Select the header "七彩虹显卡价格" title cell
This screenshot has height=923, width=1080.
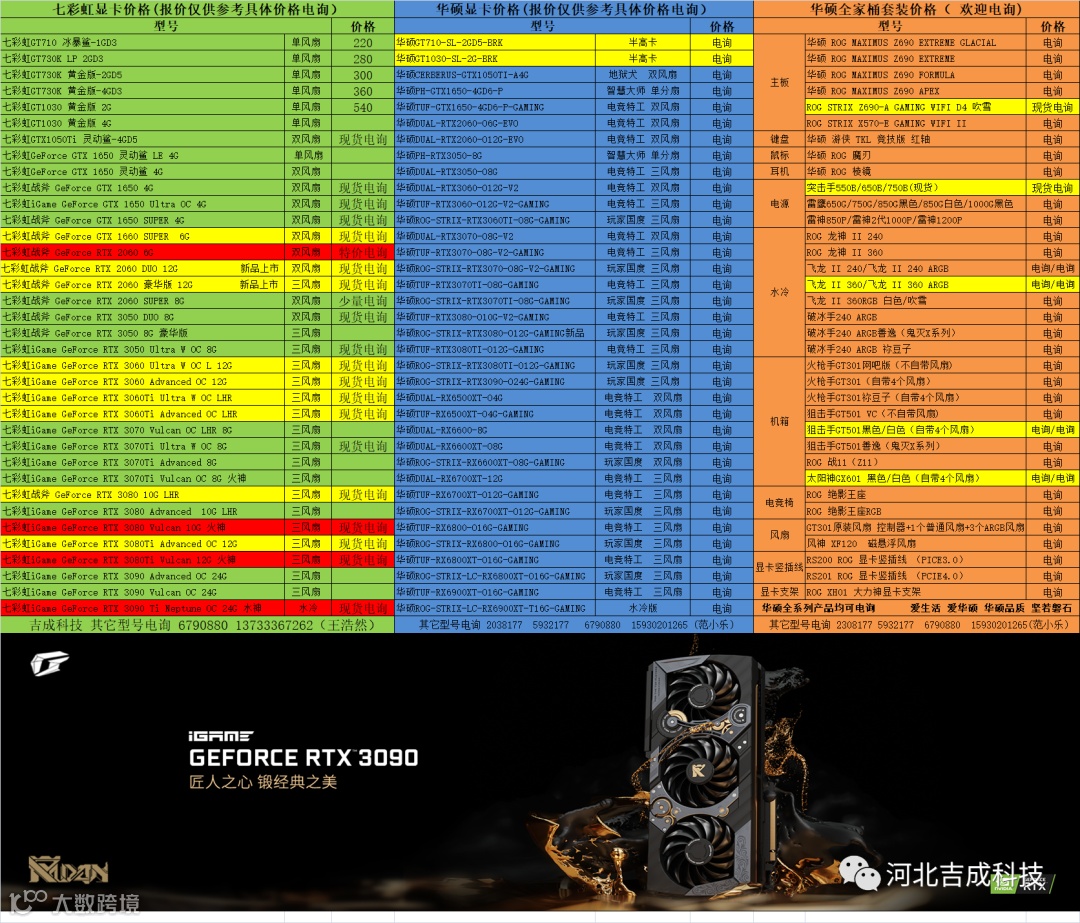(197, 9)
